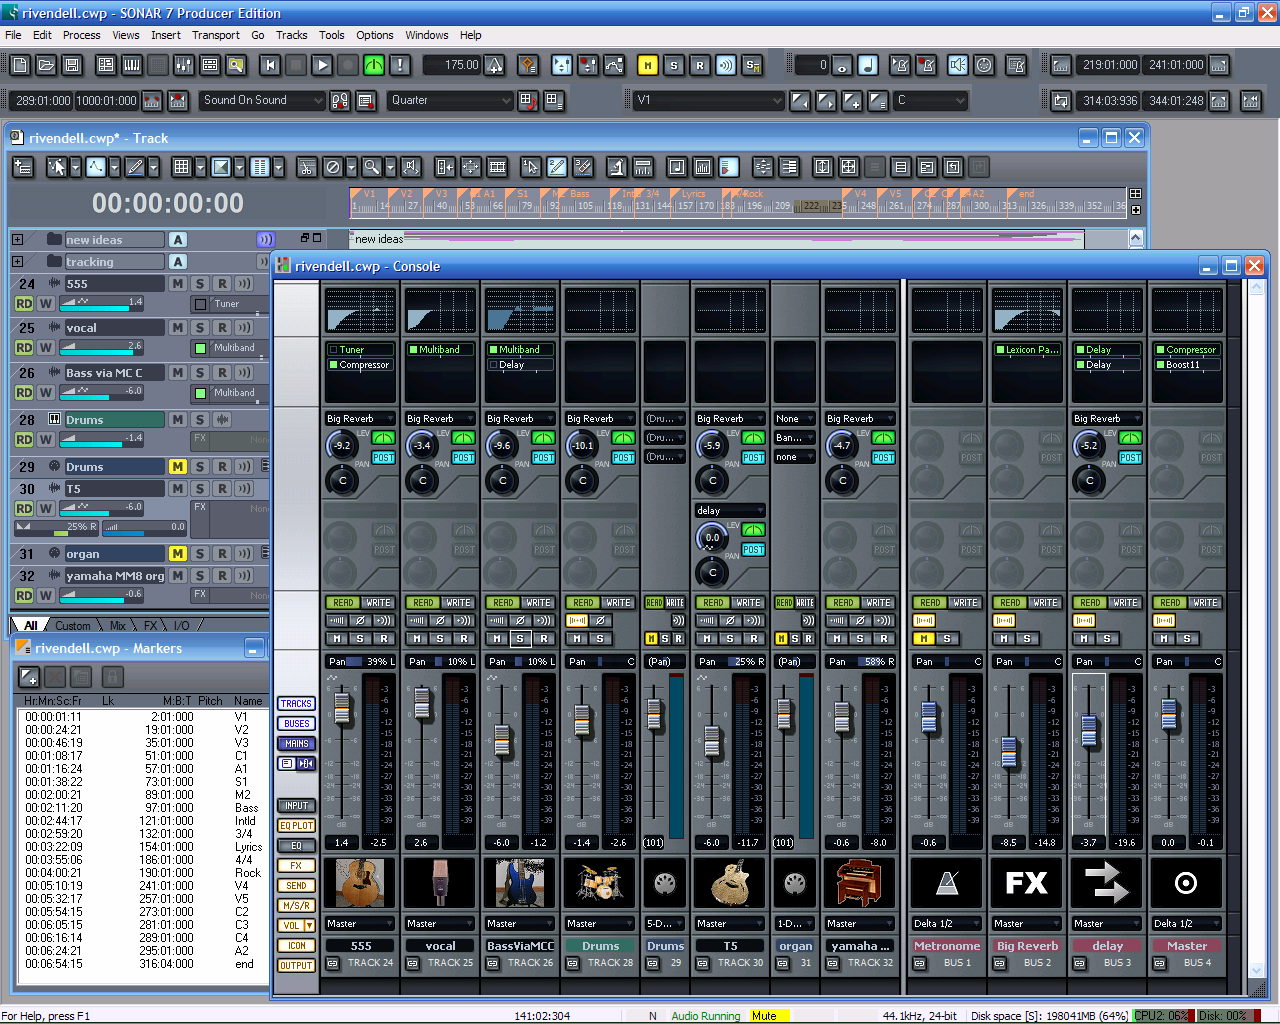Open the Transport menu
Viewport: 1280px width, 1024px height.
[x=216, y=35]
